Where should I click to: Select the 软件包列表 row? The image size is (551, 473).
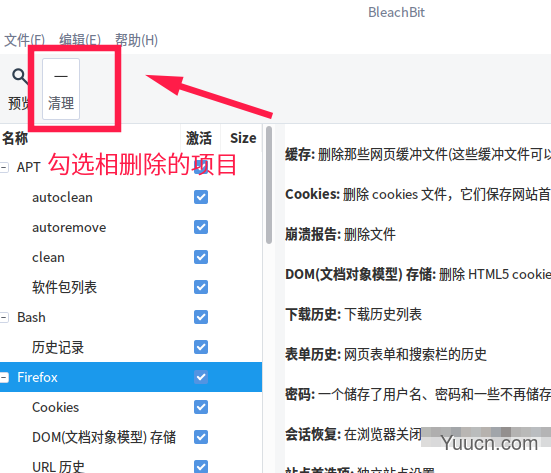tap(131, 287)
